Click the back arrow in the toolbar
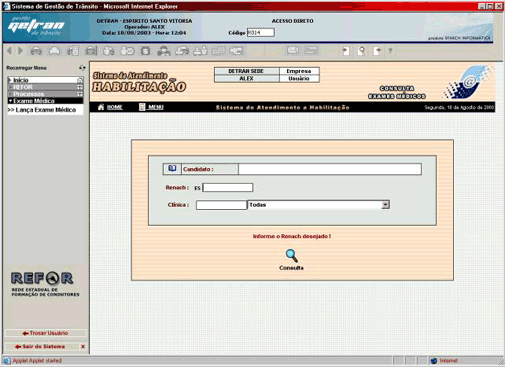The image size is (505, 367). pyautogui.click(x=9, y=51)
